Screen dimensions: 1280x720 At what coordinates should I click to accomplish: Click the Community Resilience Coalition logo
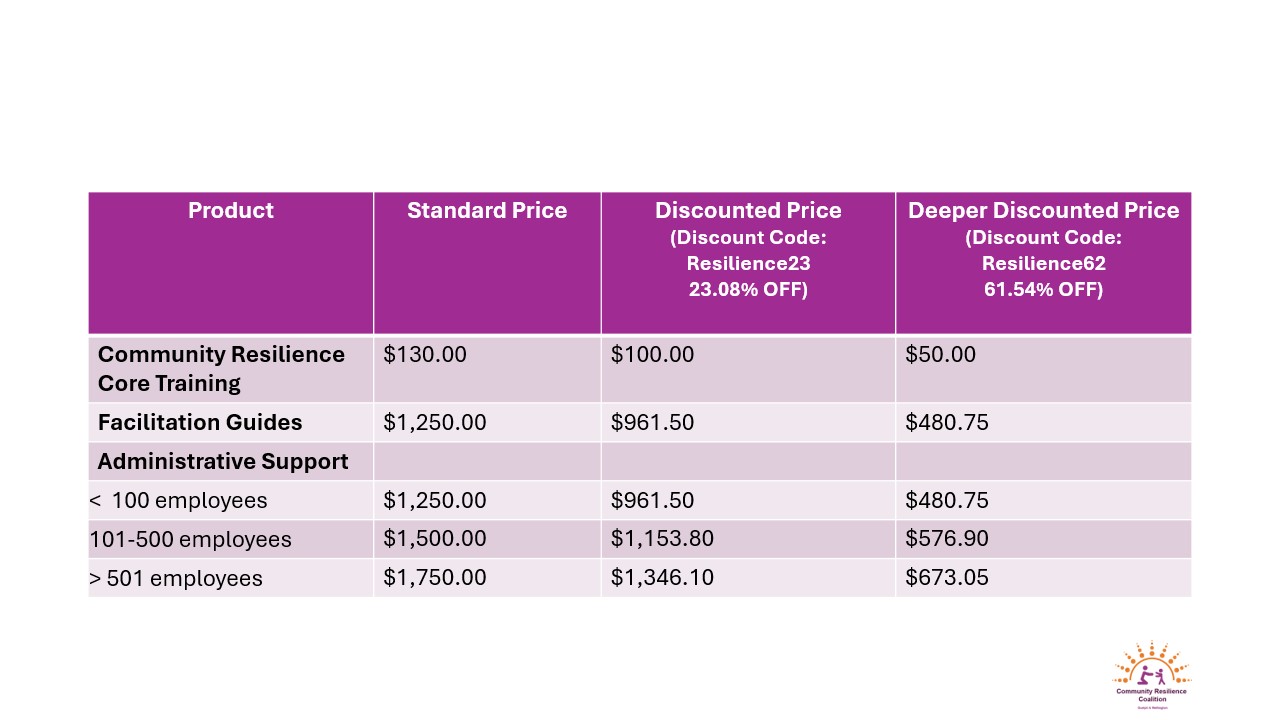[x=1151, y=675]
